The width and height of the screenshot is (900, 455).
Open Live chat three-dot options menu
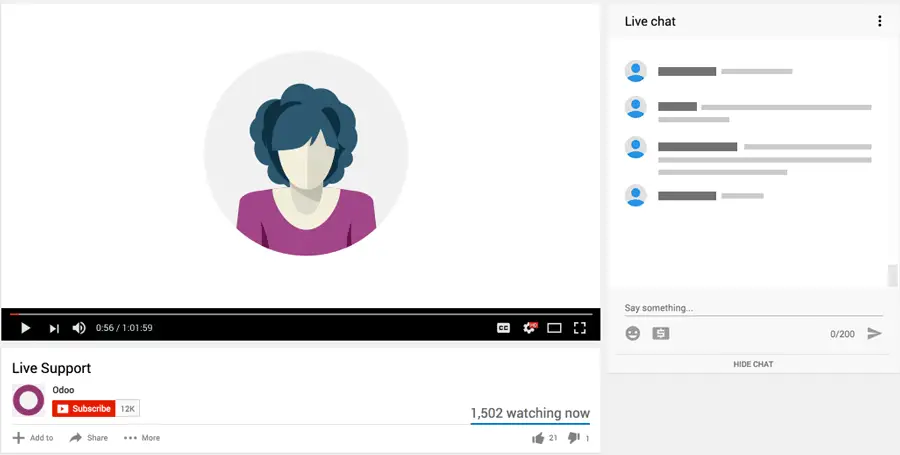click(x=879, y=21)
